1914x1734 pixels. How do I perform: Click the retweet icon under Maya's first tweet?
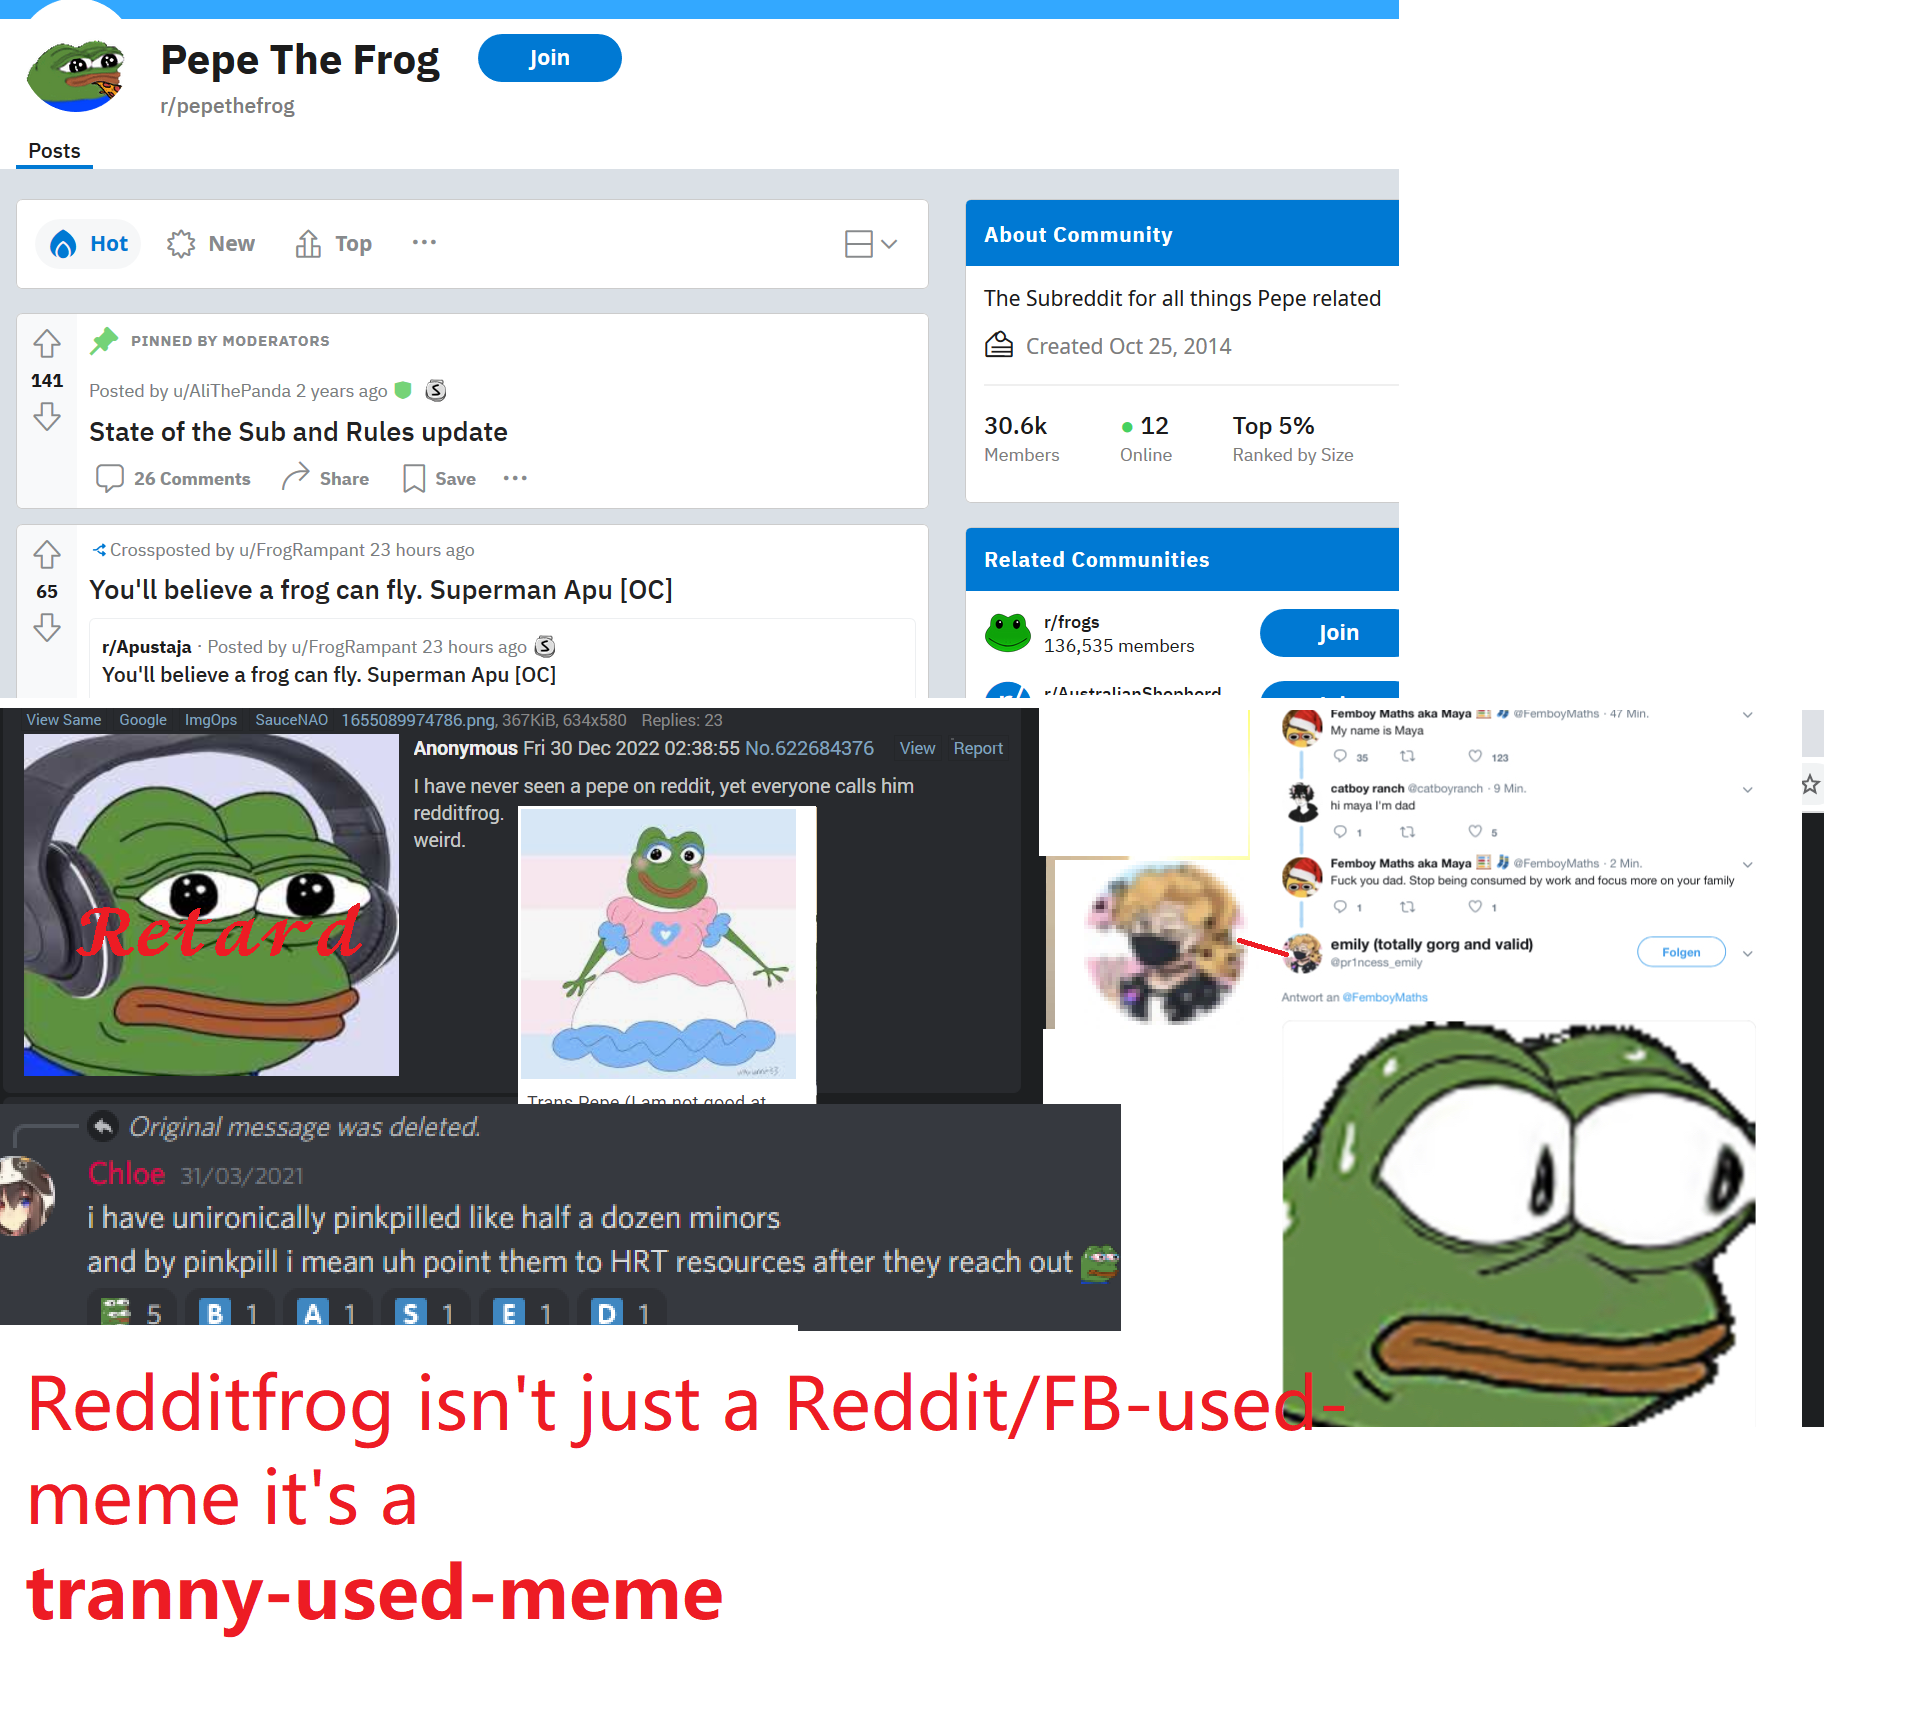point(1407,757)
